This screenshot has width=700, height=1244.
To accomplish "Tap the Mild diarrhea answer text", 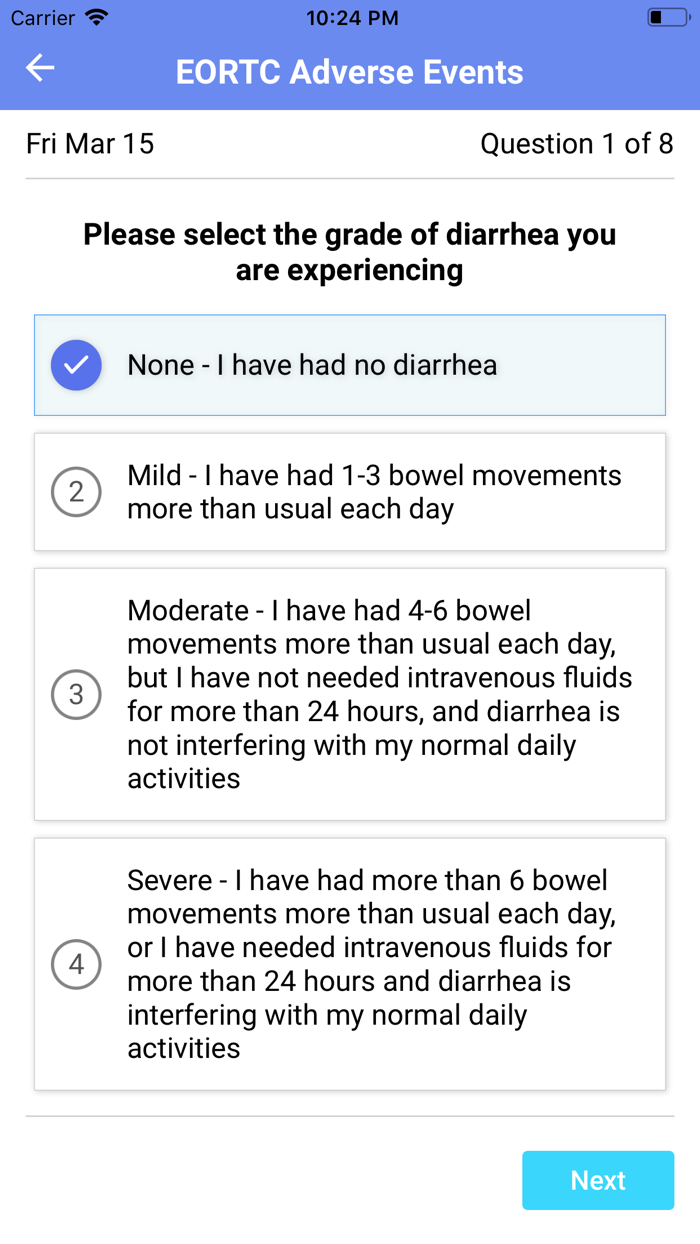I will (x=374, y=492).
